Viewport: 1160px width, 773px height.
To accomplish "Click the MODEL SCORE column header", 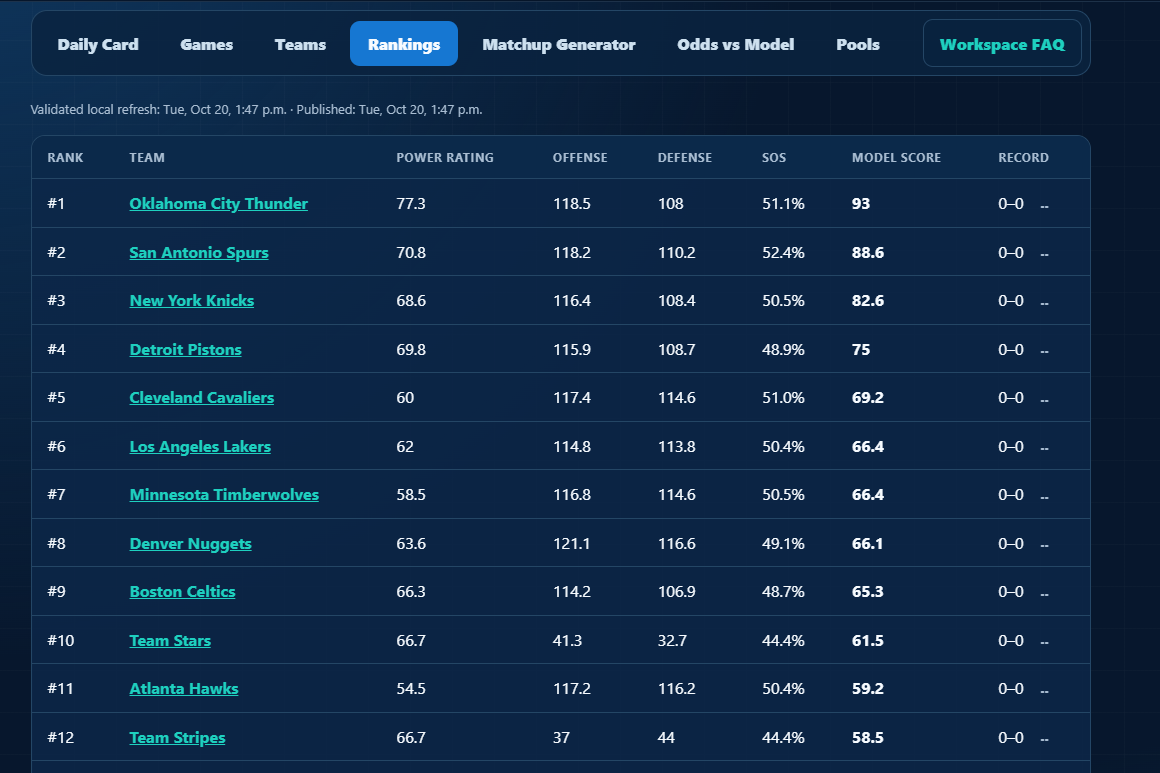I will pos(897,158).
